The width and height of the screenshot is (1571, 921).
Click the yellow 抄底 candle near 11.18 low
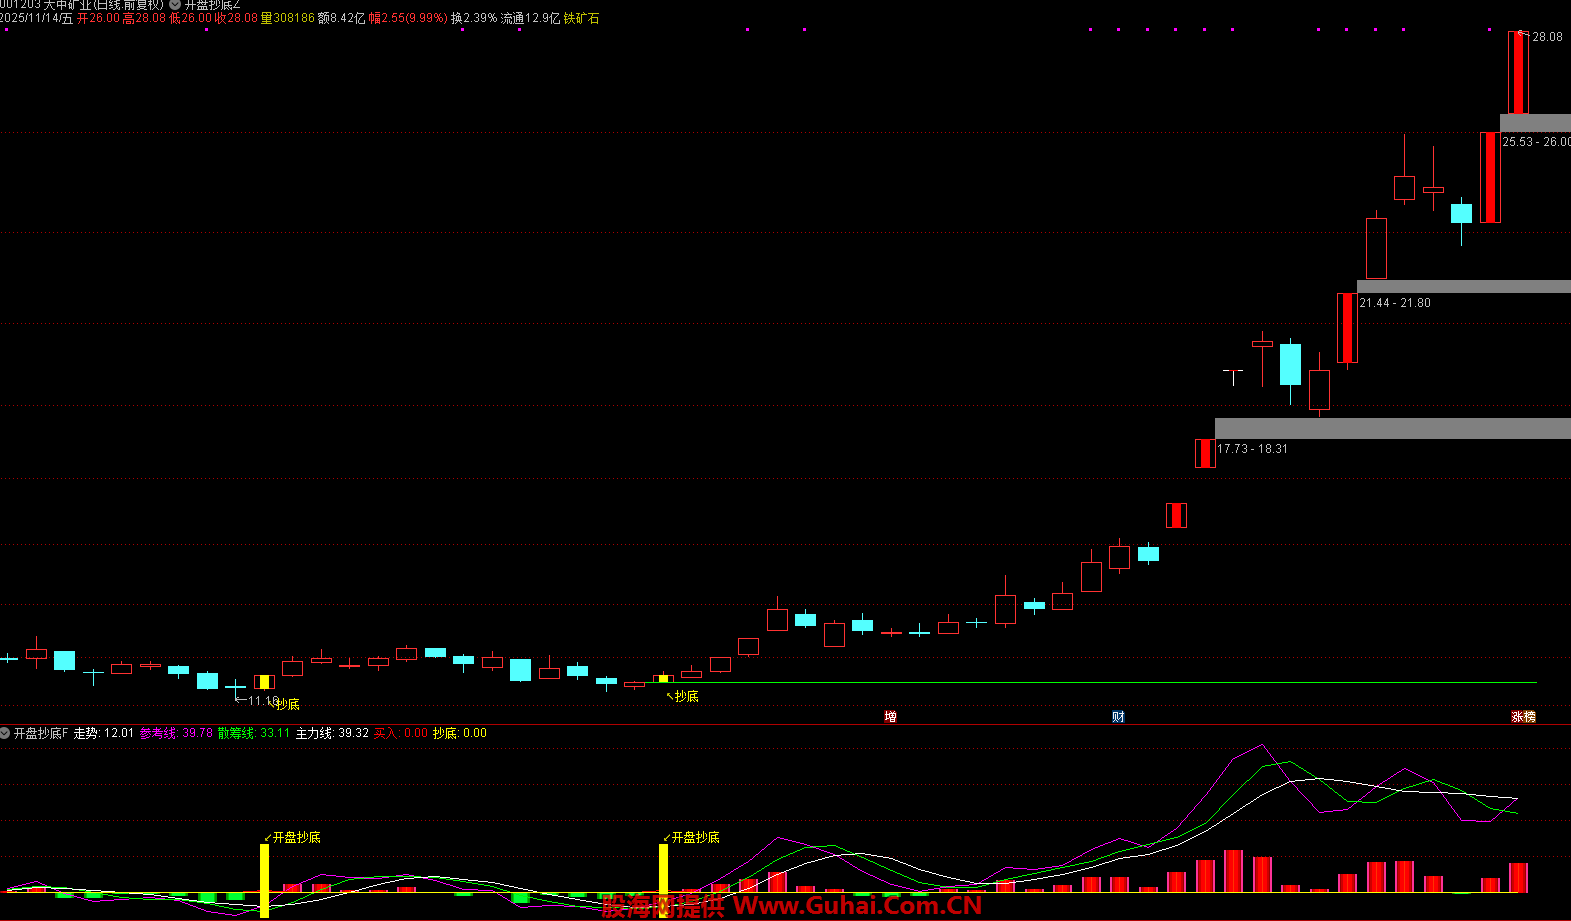(264, 682)
